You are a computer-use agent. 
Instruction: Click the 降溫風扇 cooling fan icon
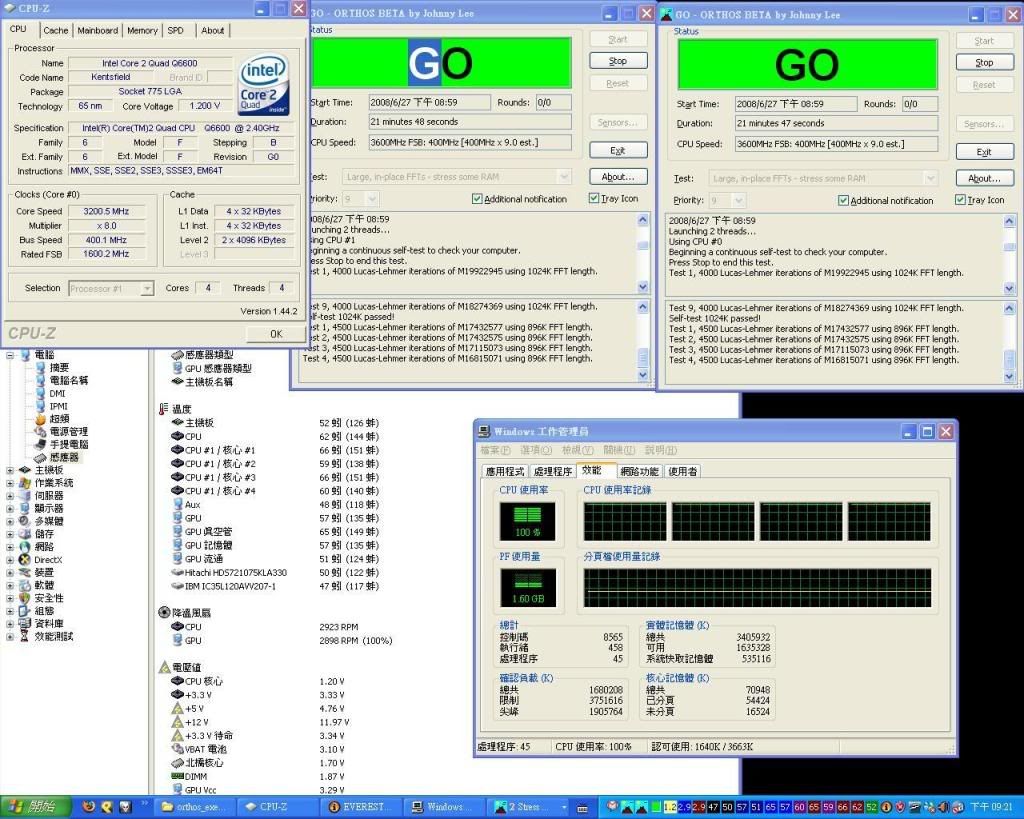163,613
